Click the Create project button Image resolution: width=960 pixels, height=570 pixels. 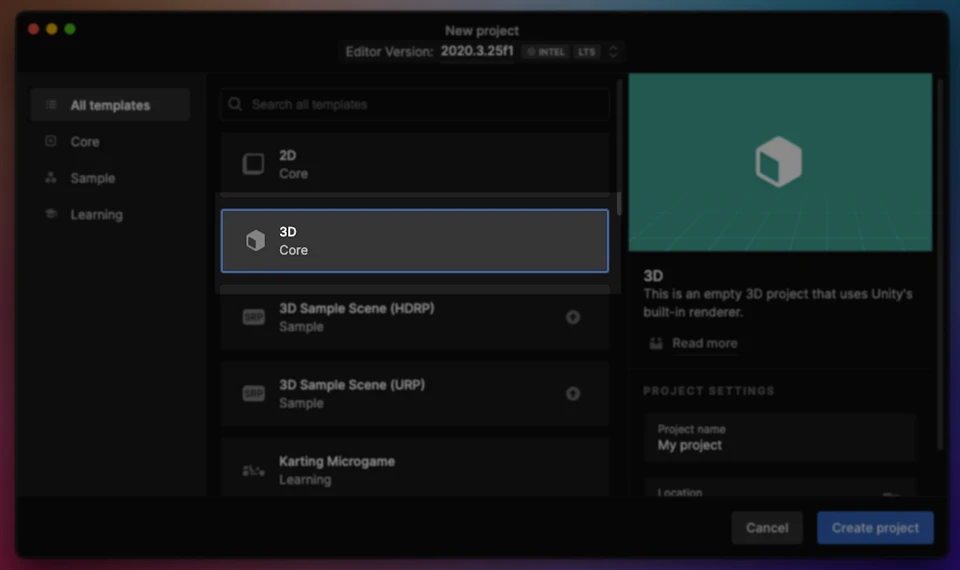876,528
